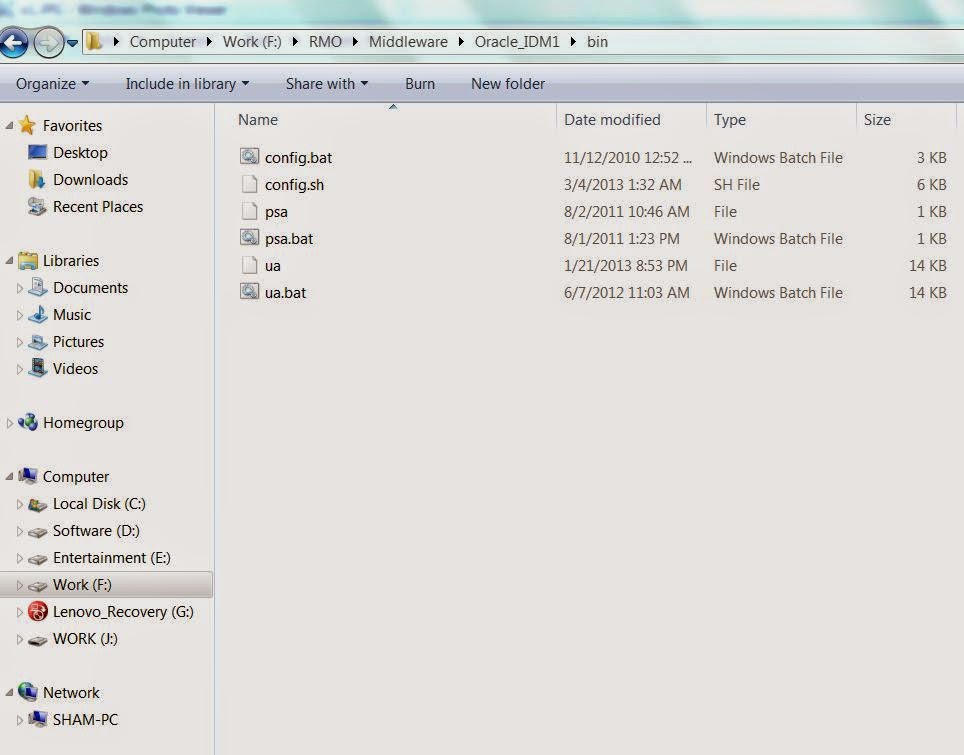
Task: Open the Include in library dropdown
Action: (186, 84)
